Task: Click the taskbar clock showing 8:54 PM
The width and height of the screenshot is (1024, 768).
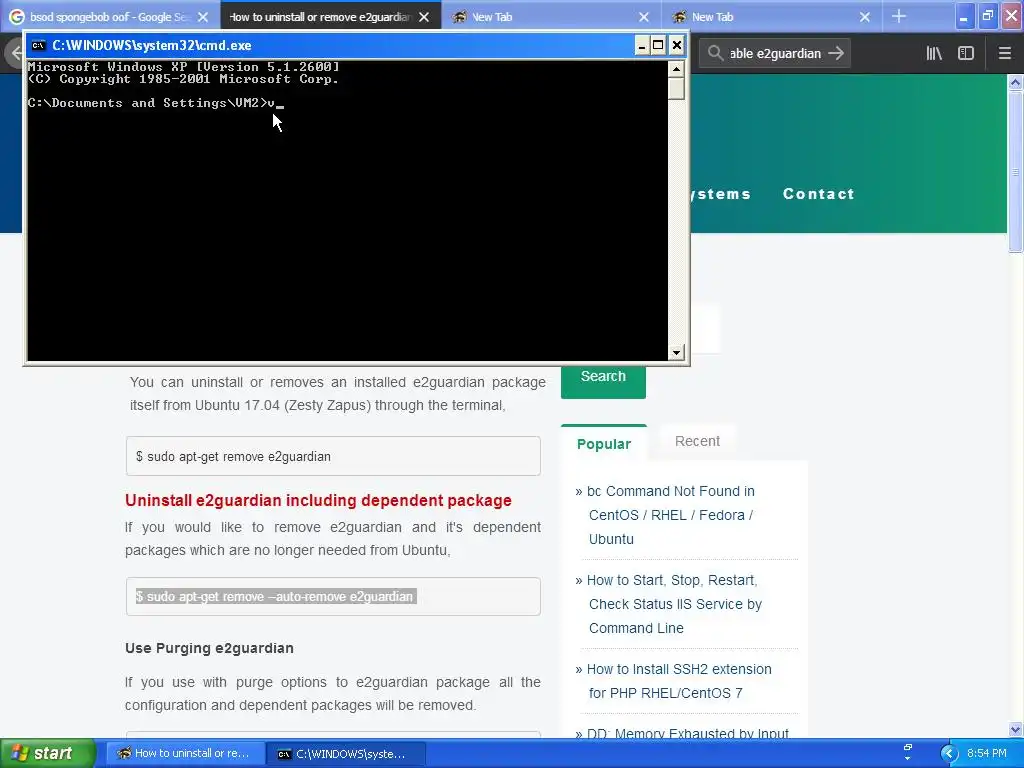Action: pyautogui.click(x=987, y=754)
